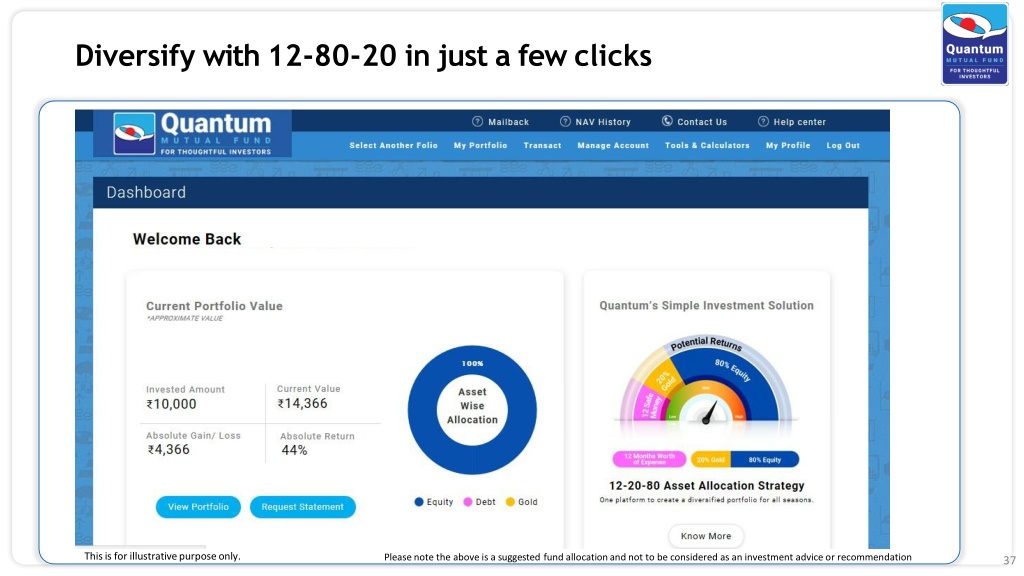Open the Help center link
1024x576 pixels.
(799, 122)
